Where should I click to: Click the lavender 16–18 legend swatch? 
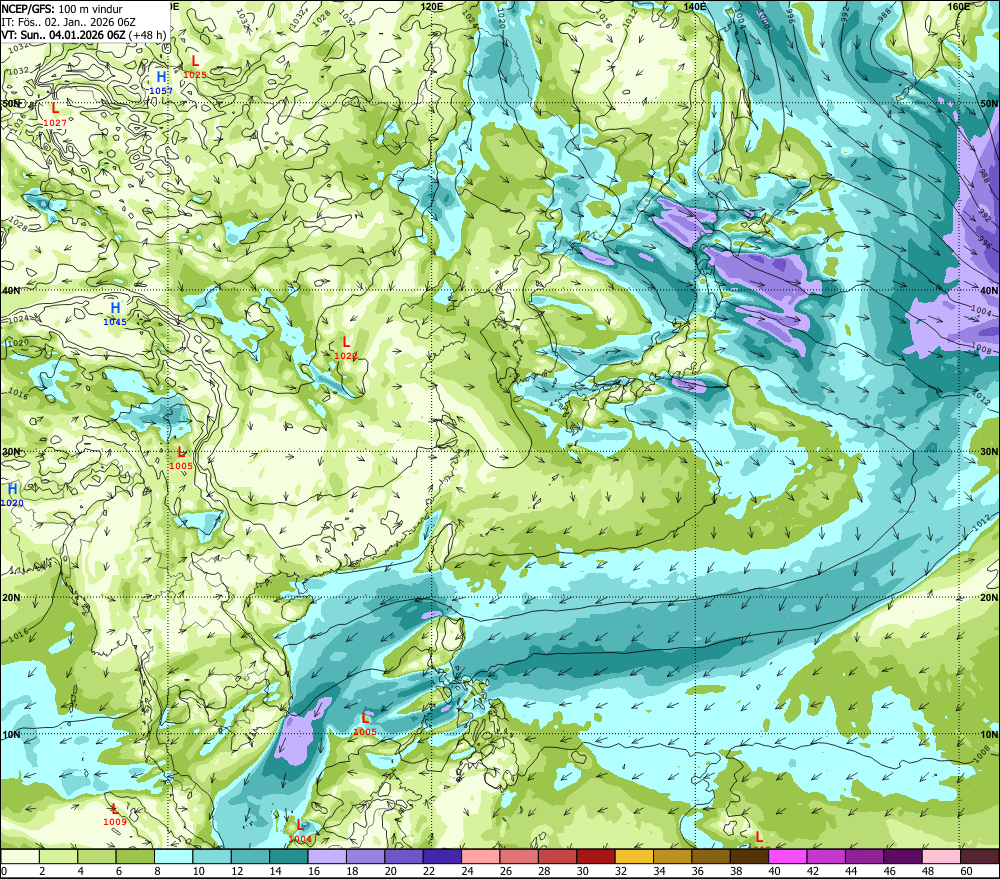pos(327,856)
